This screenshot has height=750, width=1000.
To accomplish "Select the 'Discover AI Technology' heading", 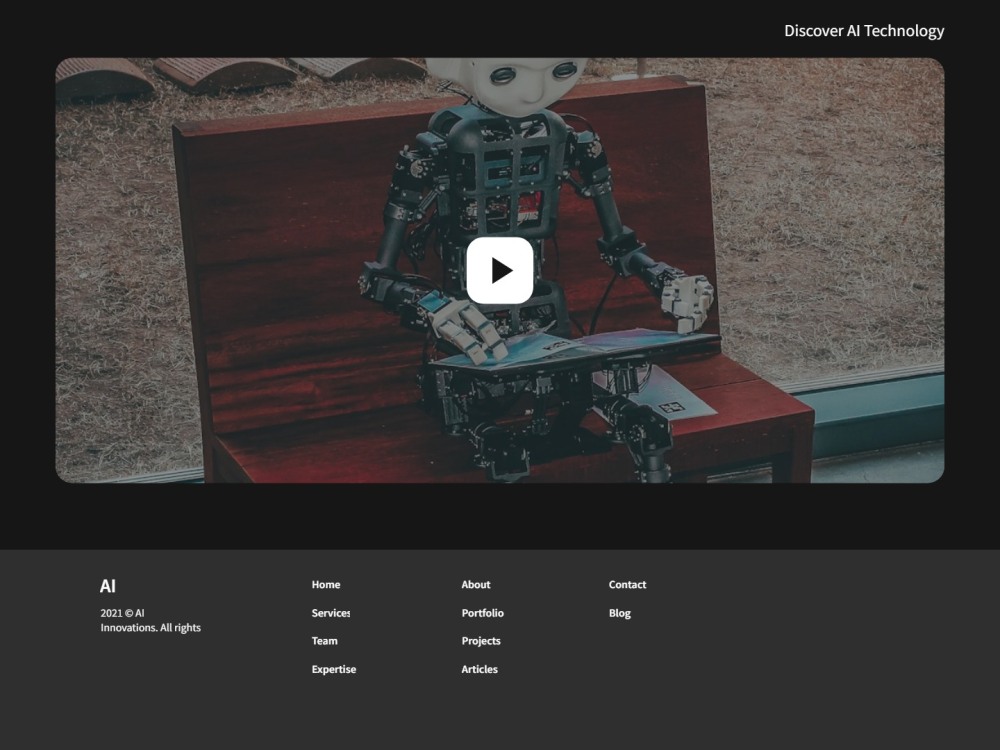I will point(864,31).
